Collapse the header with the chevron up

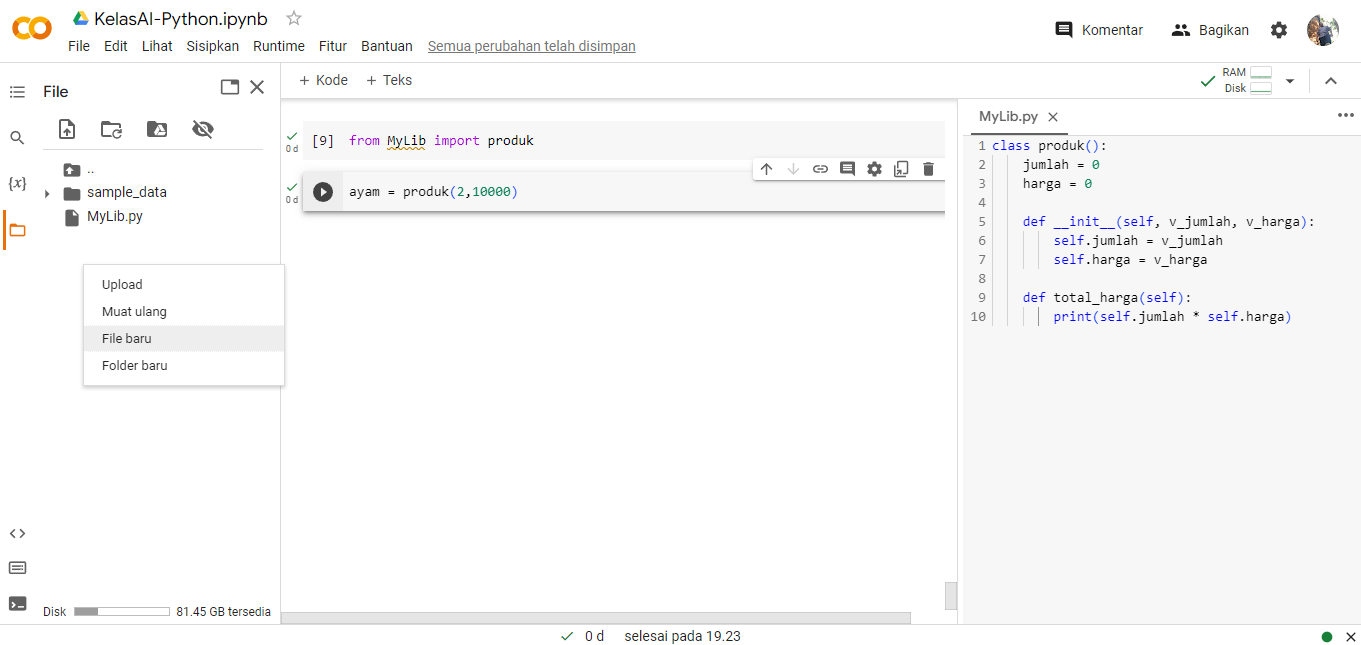[1331, 81]
